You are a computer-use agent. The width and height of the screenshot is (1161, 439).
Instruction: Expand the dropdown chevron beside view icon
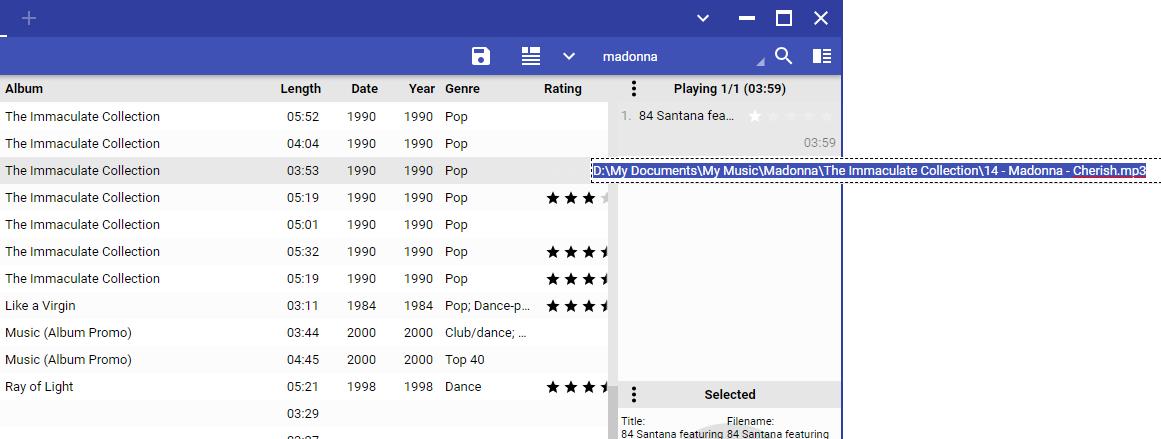(x=569, y=56)
